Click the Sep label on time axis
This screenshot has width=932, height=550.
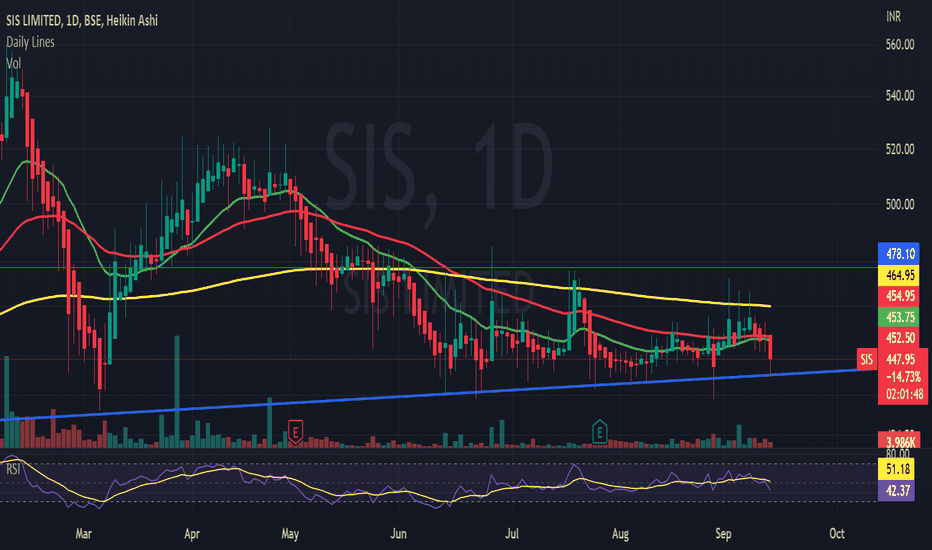(723, 533)
